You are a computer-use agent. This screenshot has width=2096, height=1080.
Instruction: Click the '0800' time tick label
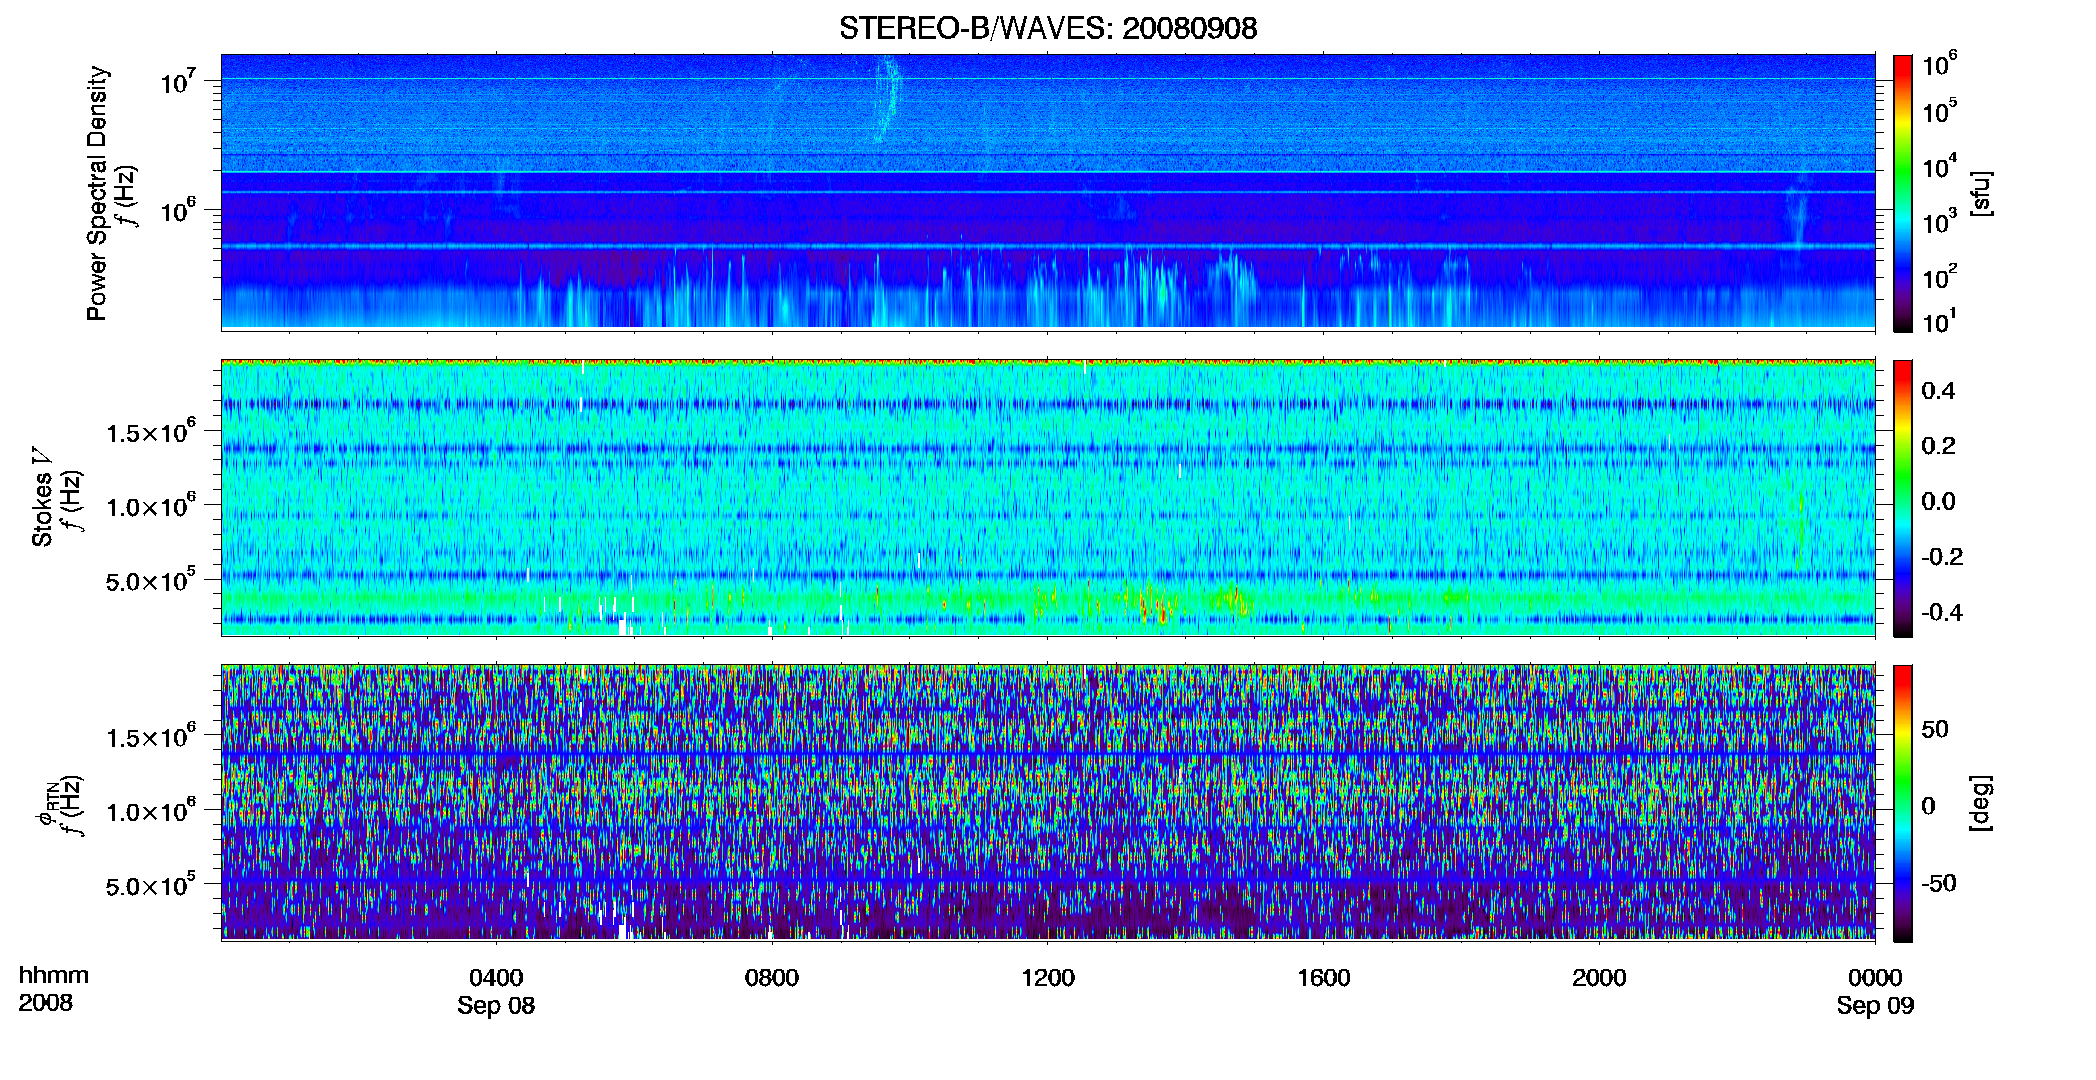(772, 978)
